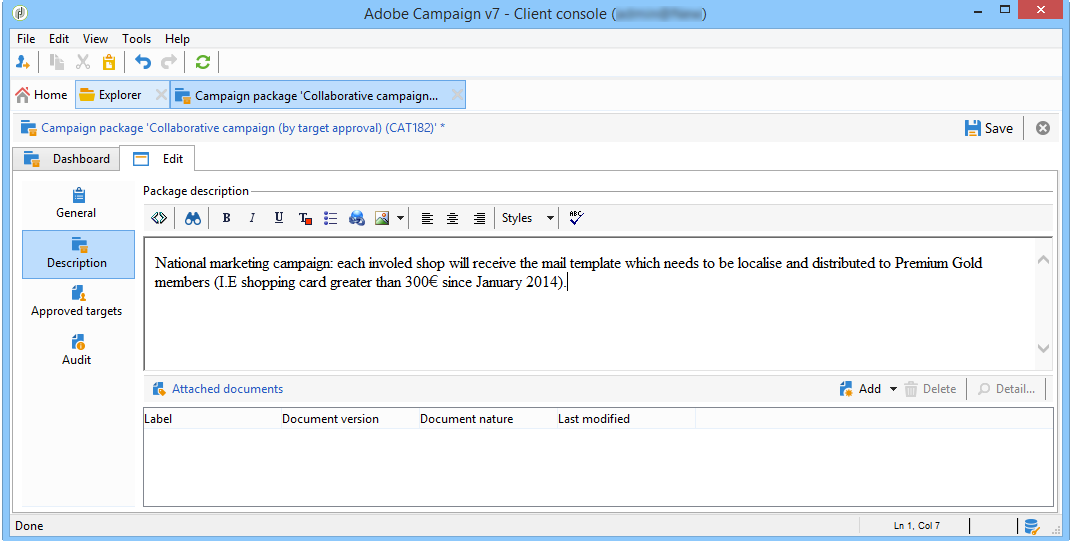The image size is (1071, 541).
Task: Toggle bold formatting
Action: (x=226, y=218)
